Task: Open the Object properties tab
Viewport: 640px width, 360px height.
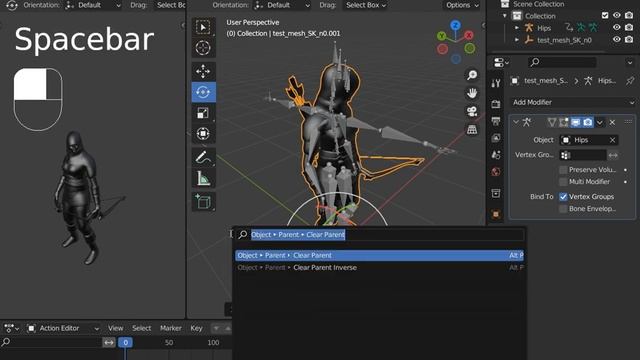Action: 496,214
